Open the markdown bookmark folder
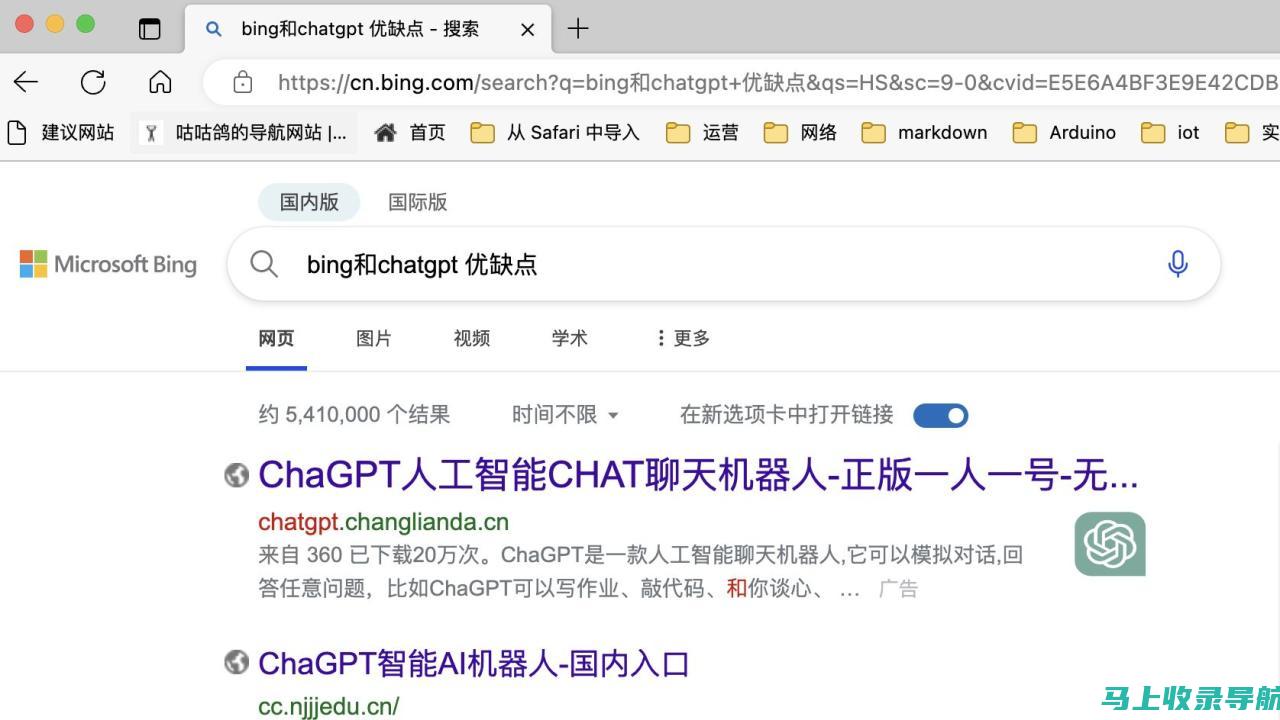 925,132
